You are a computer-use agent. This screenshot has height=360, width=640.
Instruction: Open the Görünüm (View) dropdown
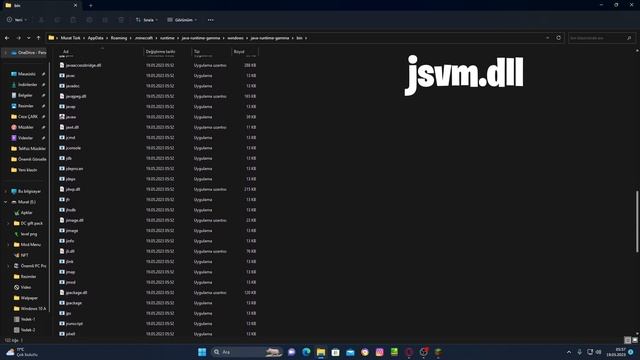[x=182, y=20]
